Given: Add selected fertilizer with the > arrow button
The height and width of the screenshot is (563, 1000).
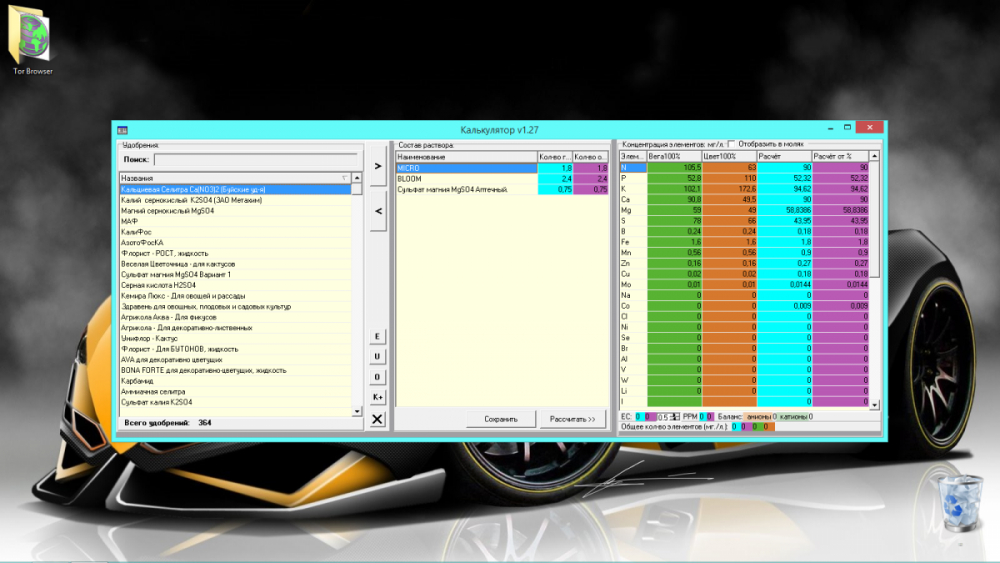Looking at the screenshot, I should pos(378,166).
